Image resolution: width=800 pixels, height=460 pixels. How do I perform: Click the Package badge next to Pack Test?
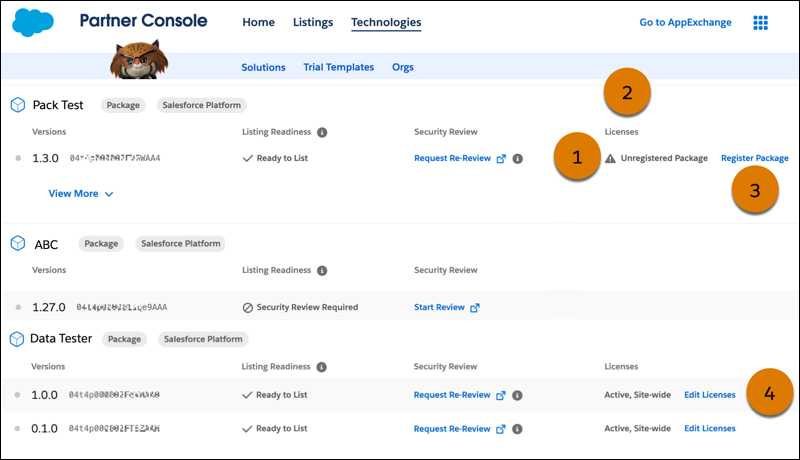coord(123,105)
